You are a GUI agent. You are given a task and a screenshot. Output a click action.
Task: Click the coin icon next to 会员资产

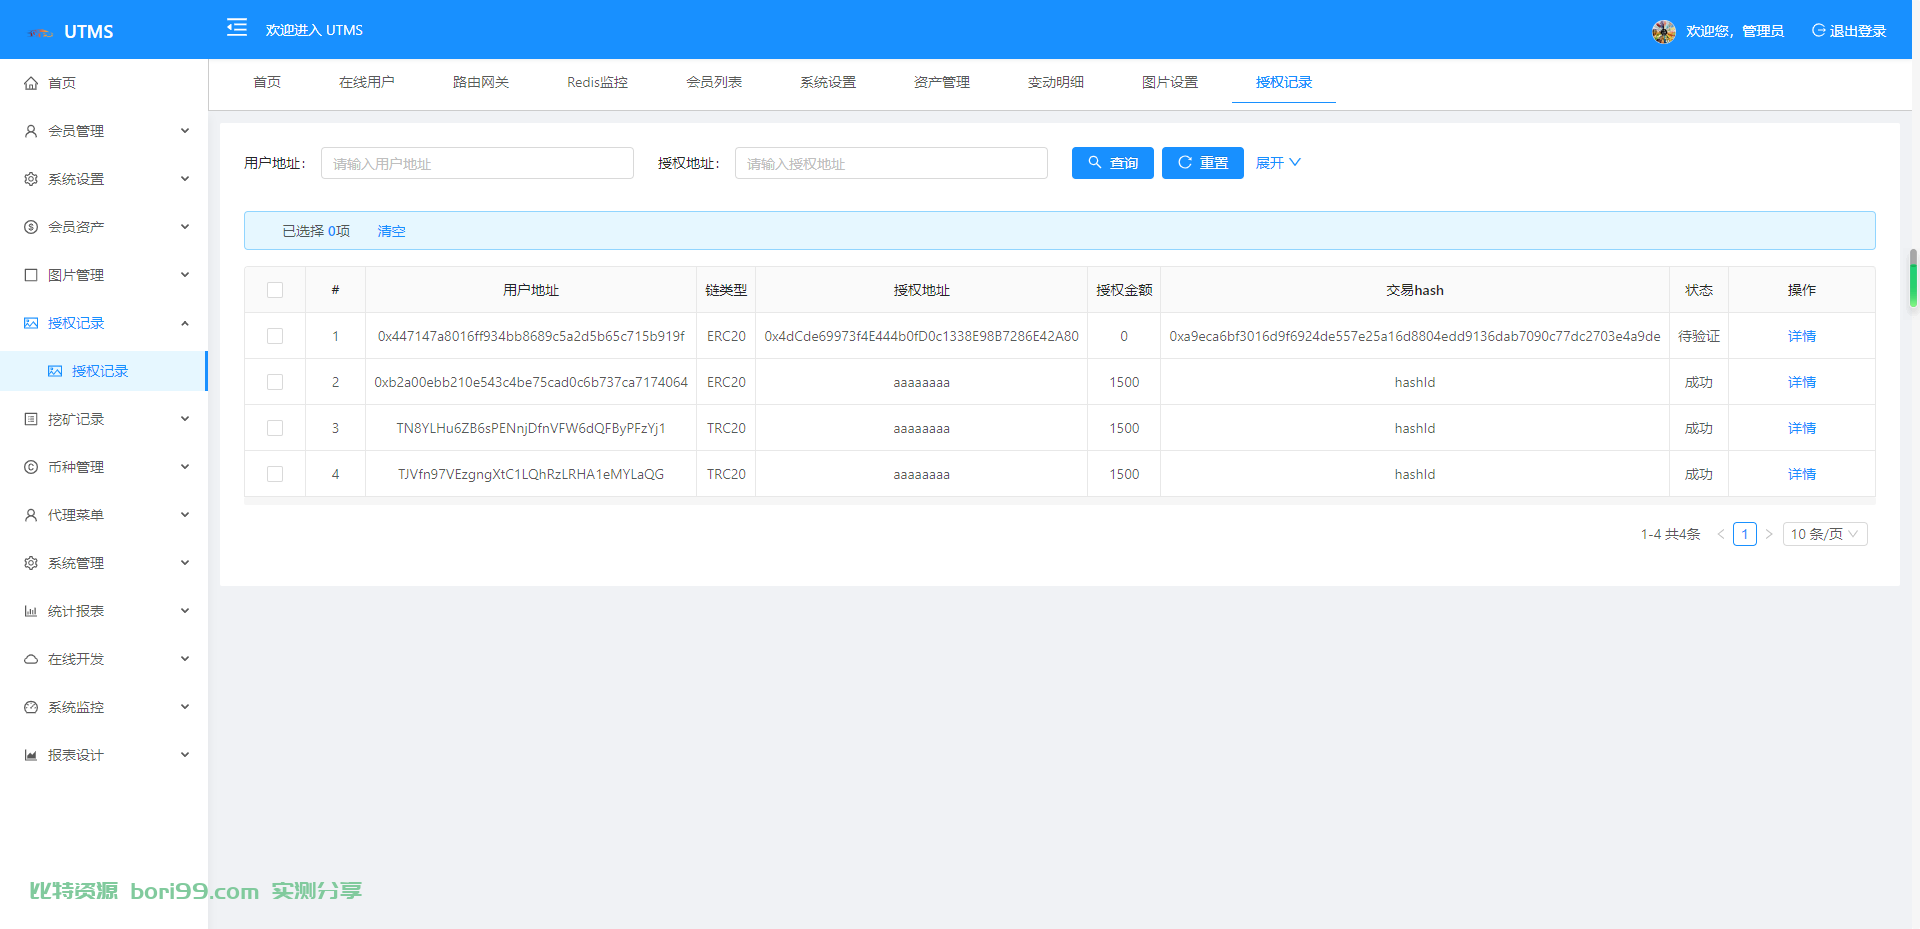coord(31,227)
